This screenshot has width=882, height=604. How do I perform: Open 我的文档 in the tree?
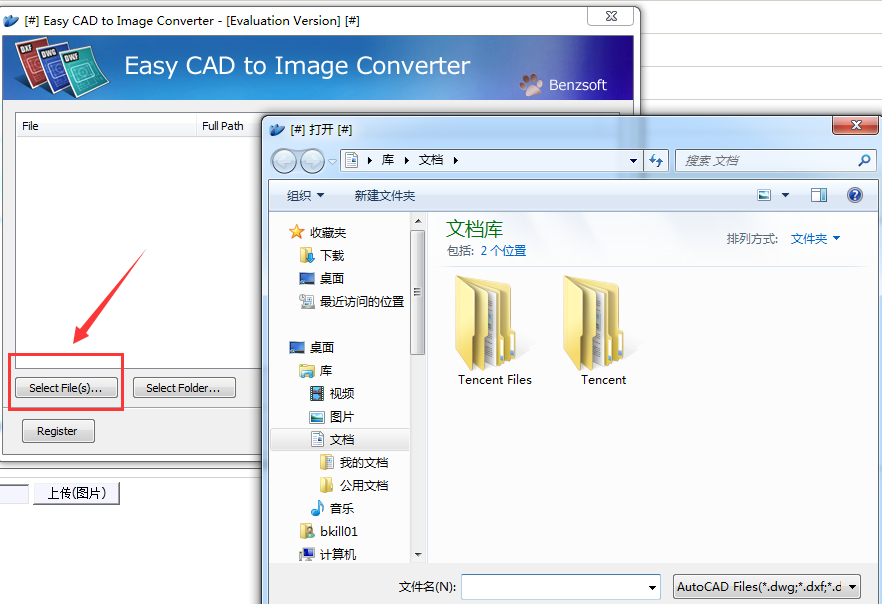[x=354, y=463]
